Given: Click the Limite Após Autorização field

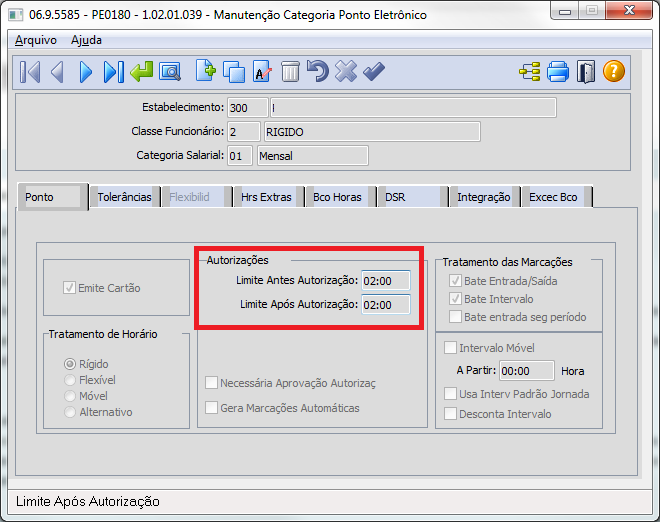Looking at the screenshot, I should tap(386, 305).
